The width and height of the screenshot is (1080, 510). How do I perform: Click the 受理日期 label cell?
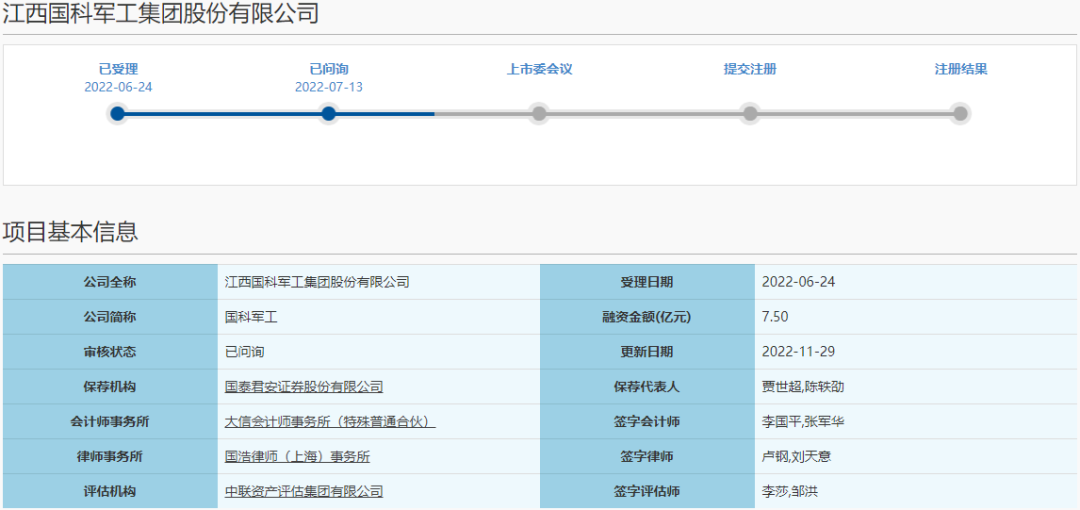647,282
